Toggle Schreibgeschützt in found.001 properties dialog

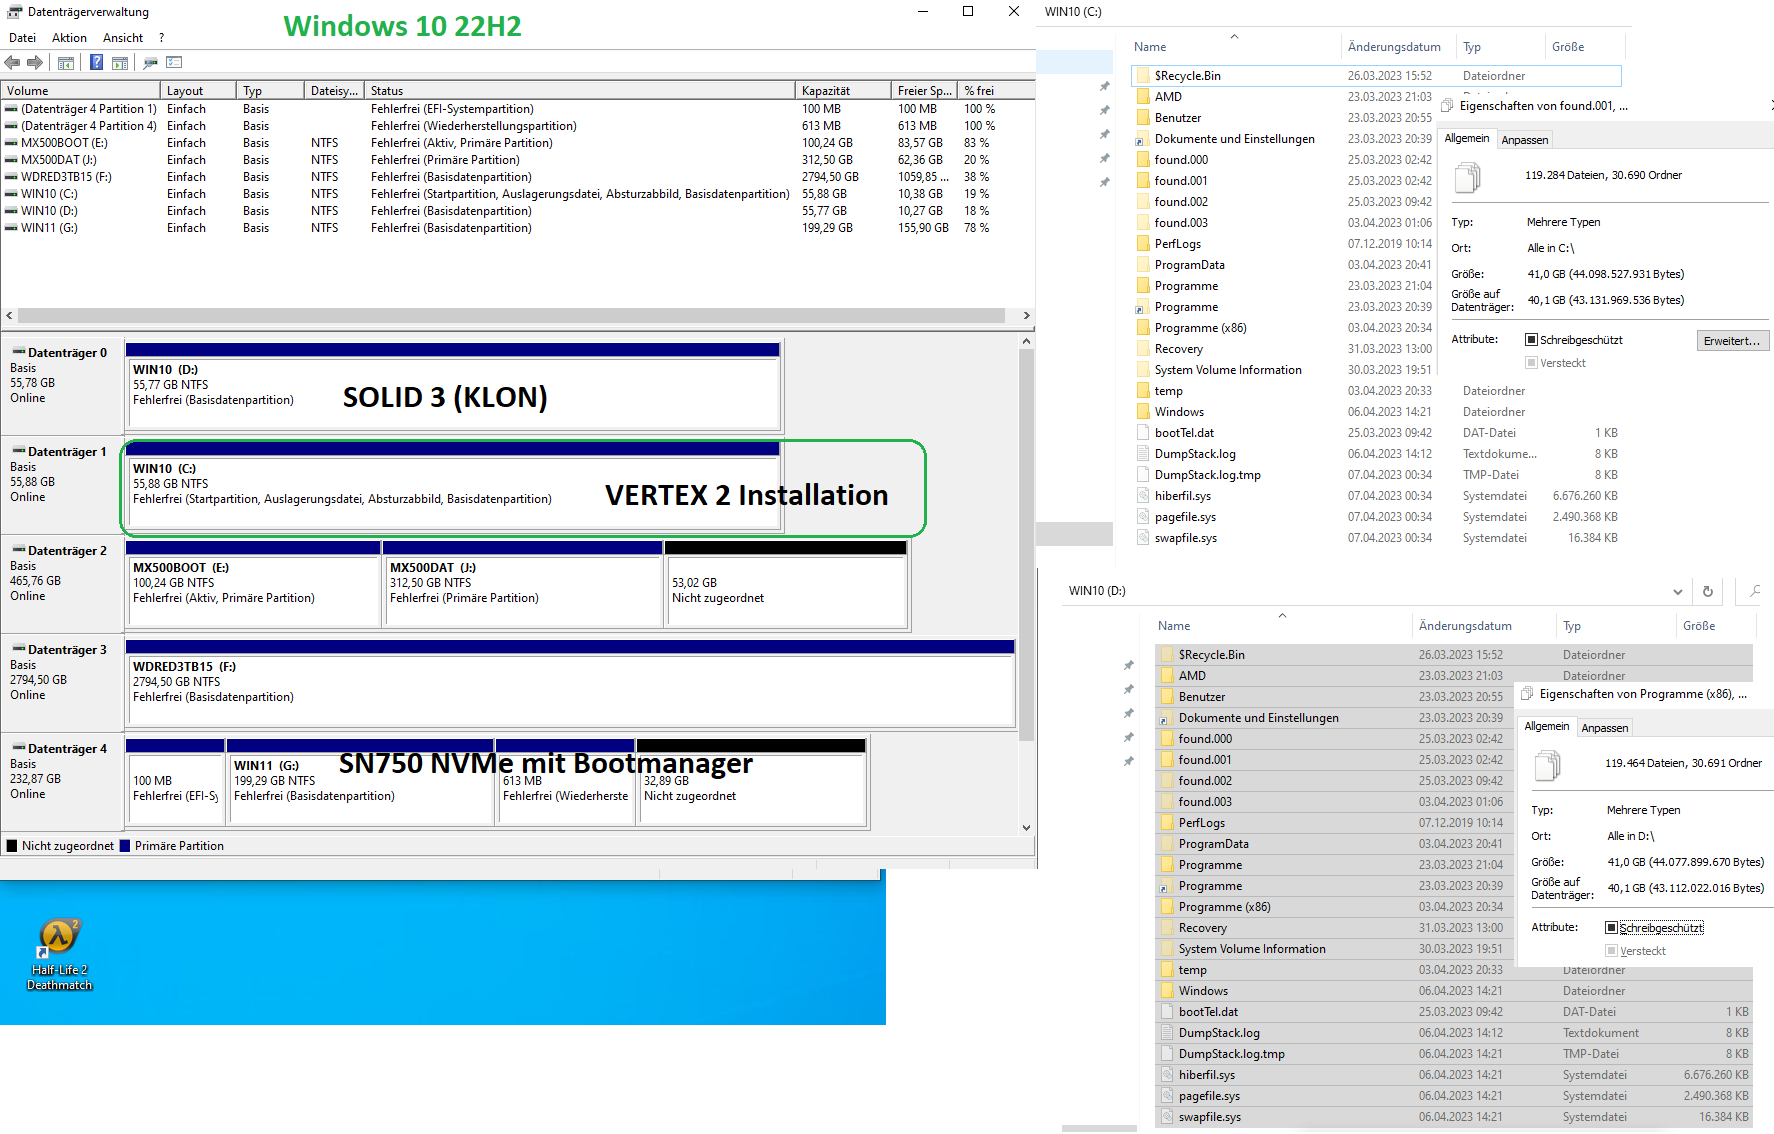[x=1531, y=340]
